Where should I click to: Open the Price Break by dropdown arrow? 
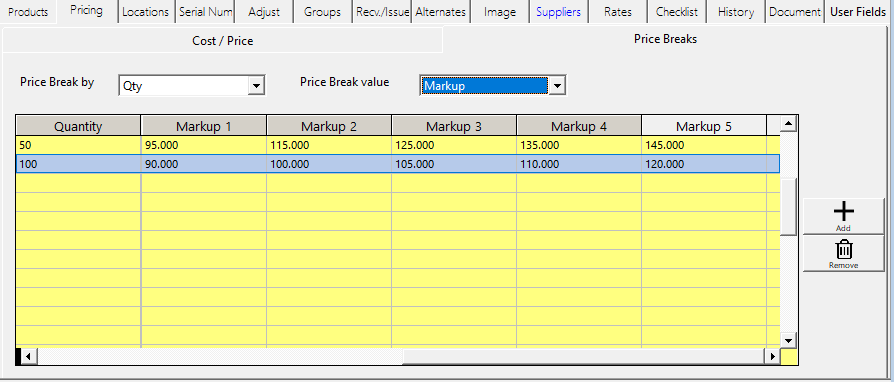pos(257,86)
